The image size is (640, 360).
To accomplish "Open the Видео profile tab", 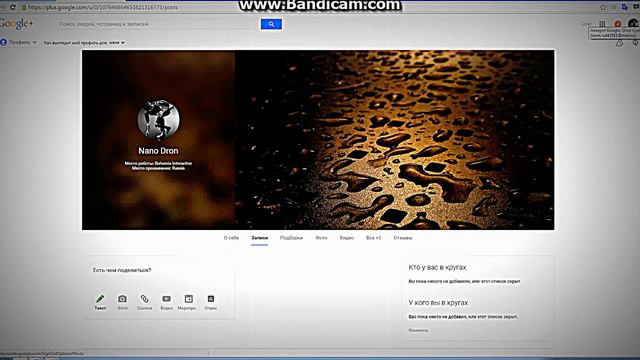I will [347, 238].
